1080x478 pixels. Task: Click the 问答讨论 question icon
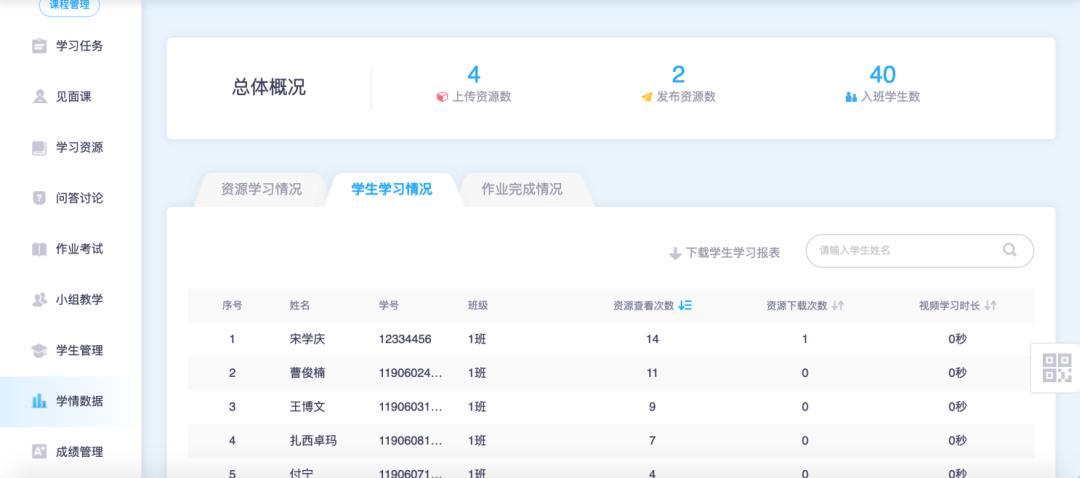(x=39, y=198)
